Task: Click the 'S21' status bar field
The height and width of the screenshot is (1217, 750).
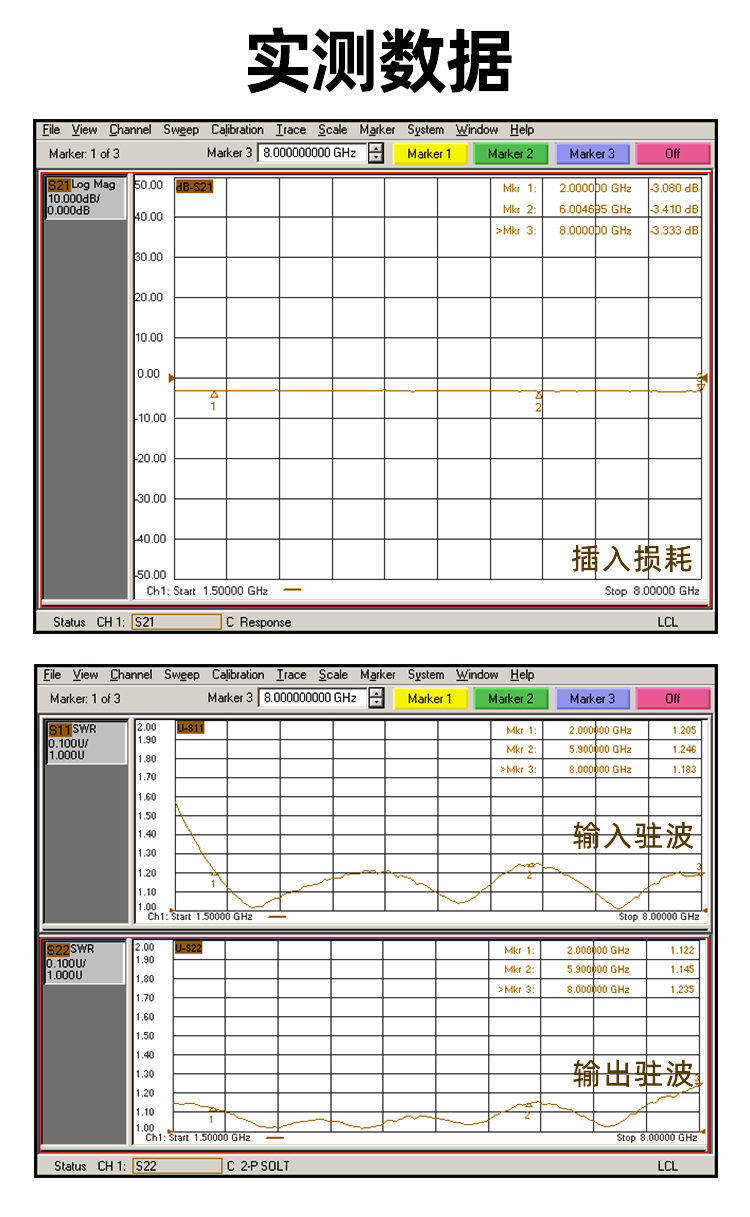Action: [175, 622]
